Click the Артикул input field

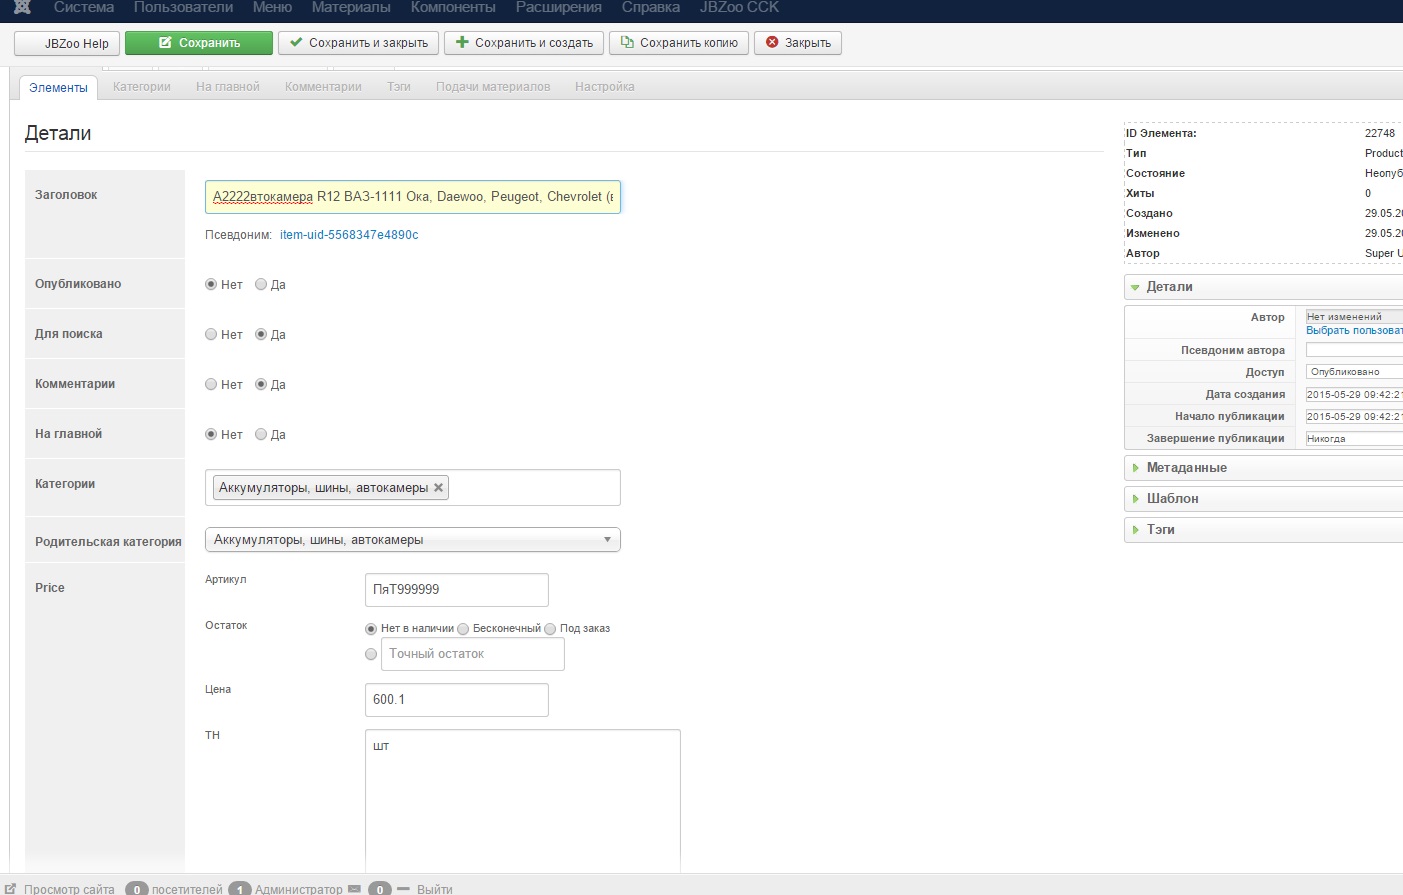pos(456,590)
